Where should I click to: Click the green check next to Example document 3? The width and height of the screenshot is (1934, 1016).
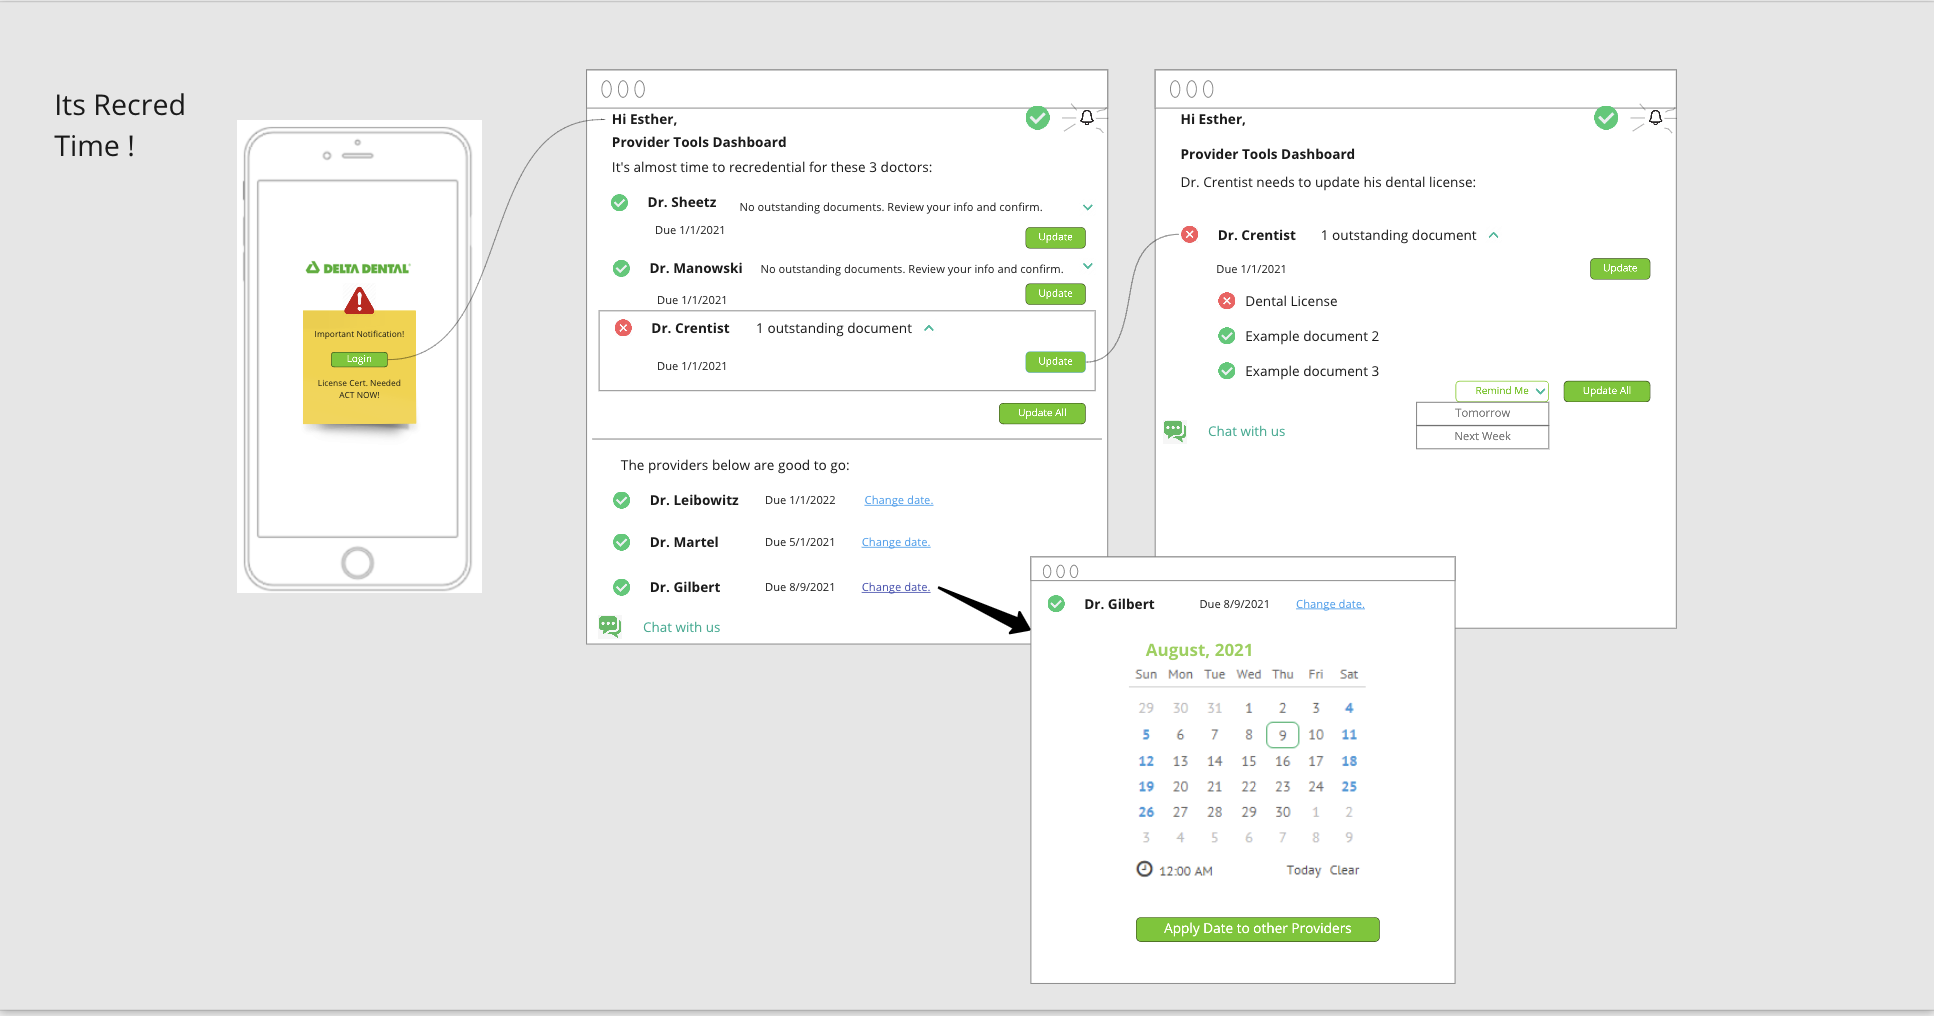pyautogui.click(x=1227, y=371)
